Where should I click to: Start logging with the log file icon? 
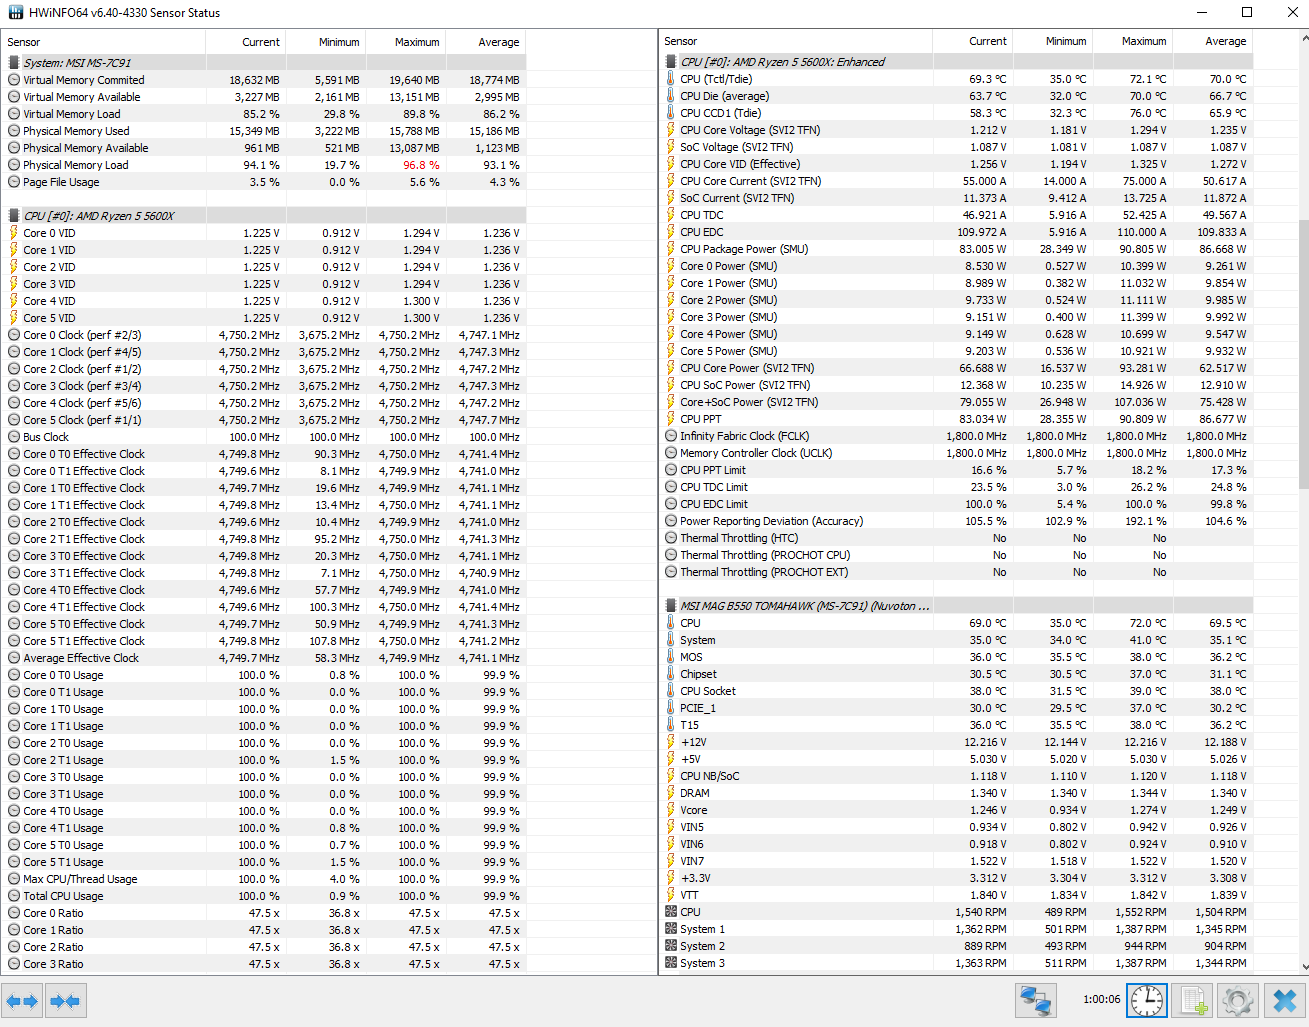click(1192, 1000)
